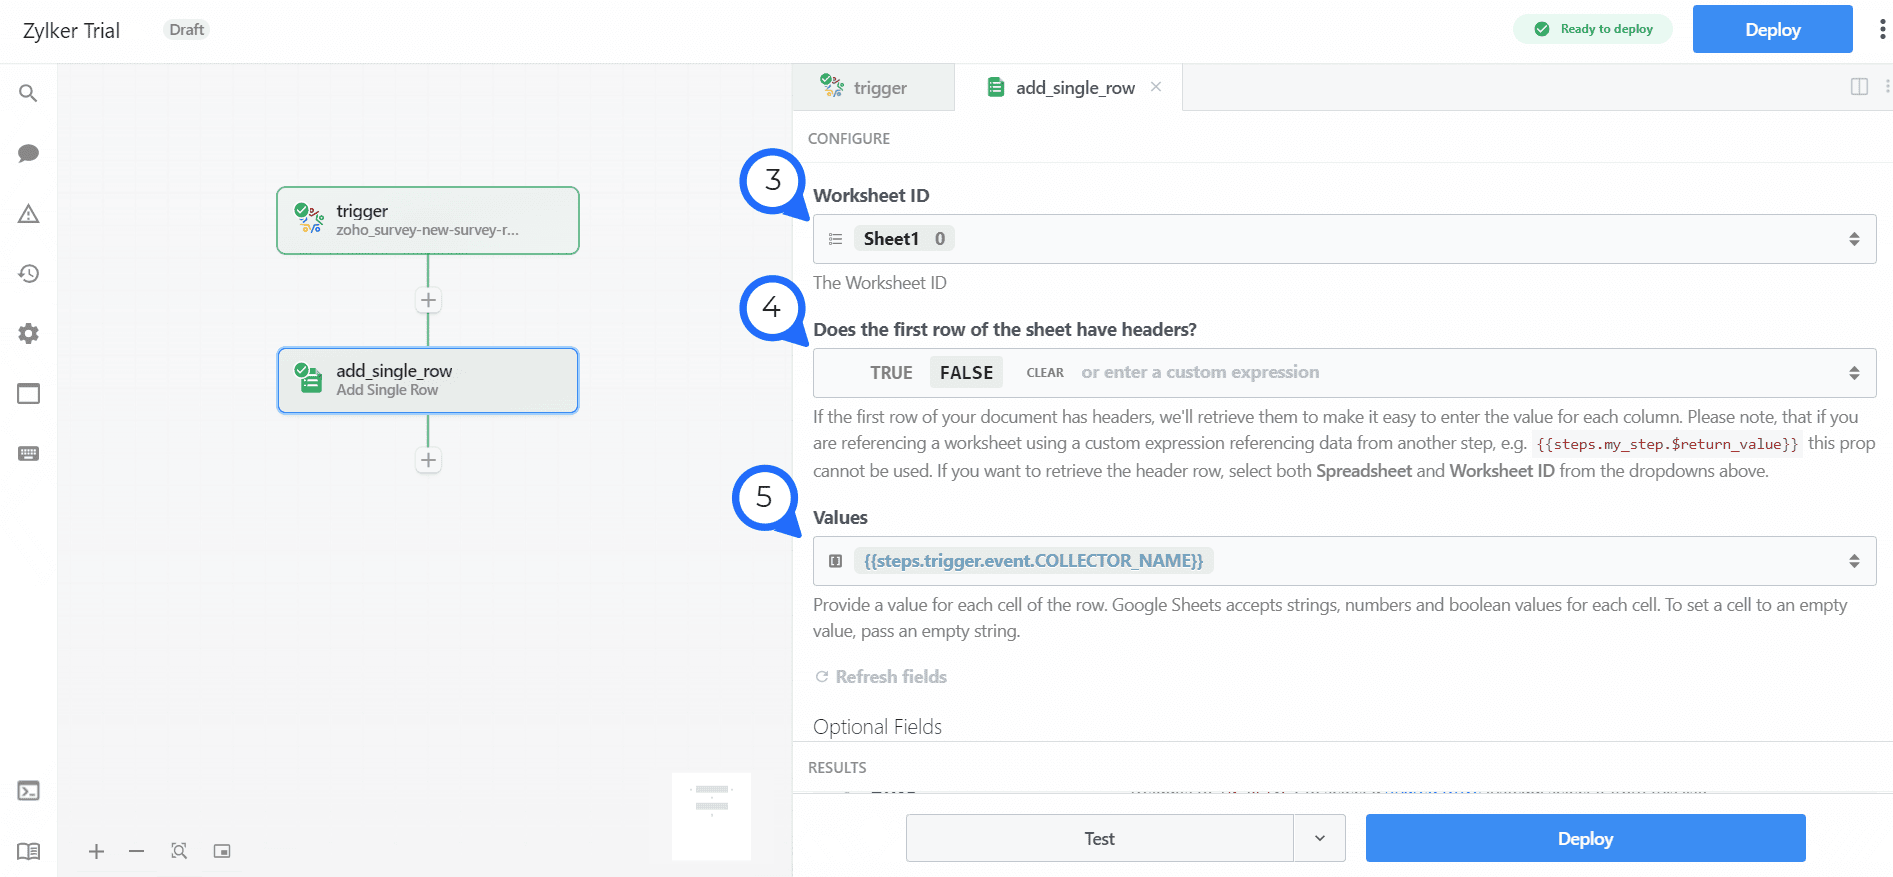1893x877 pixels.
Task: Select FALSE for first row headers
Action: [x=966, y=373]
